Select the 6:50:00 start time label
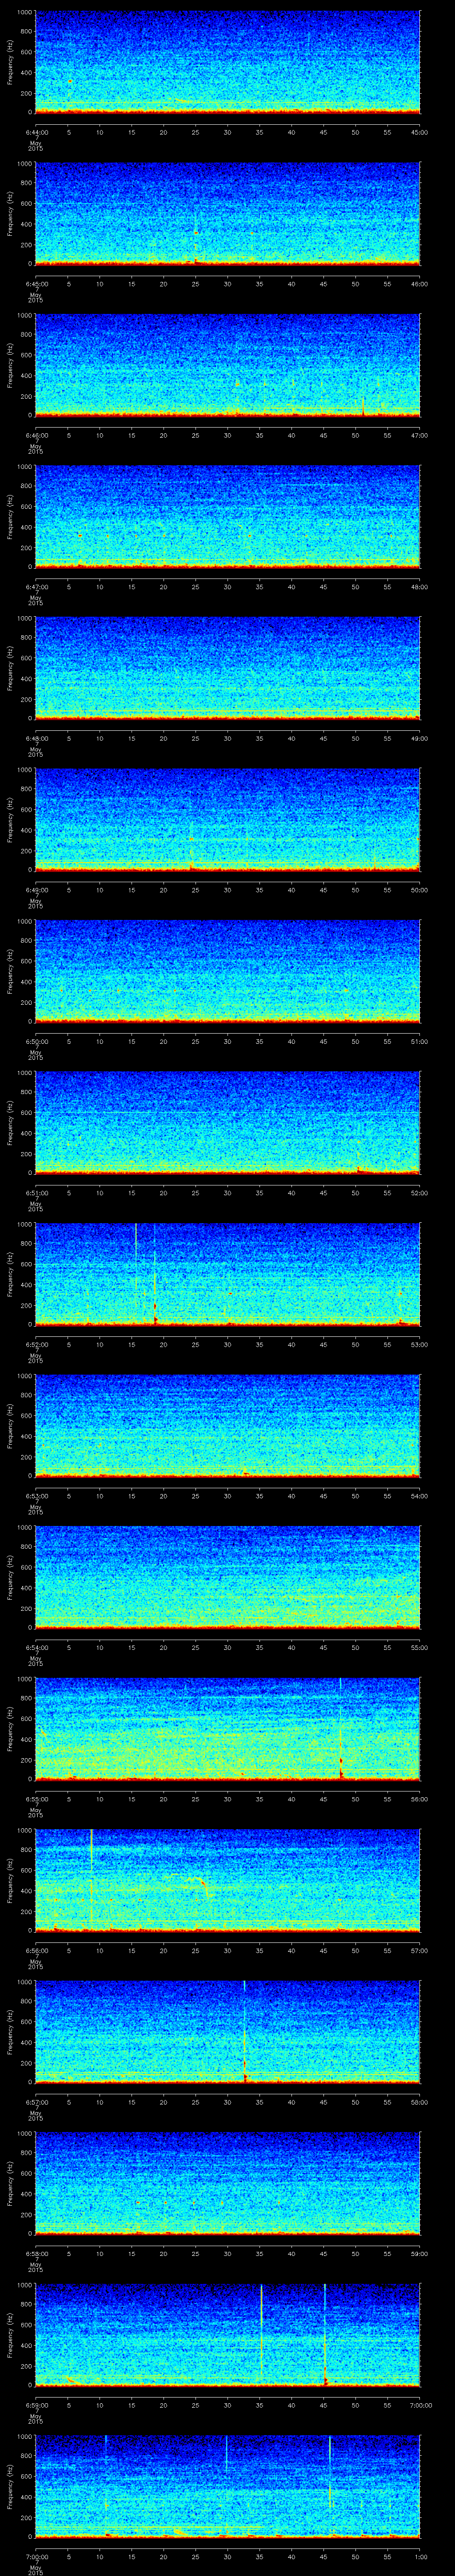This screenshot has width=455, height=2576. 36,1041
